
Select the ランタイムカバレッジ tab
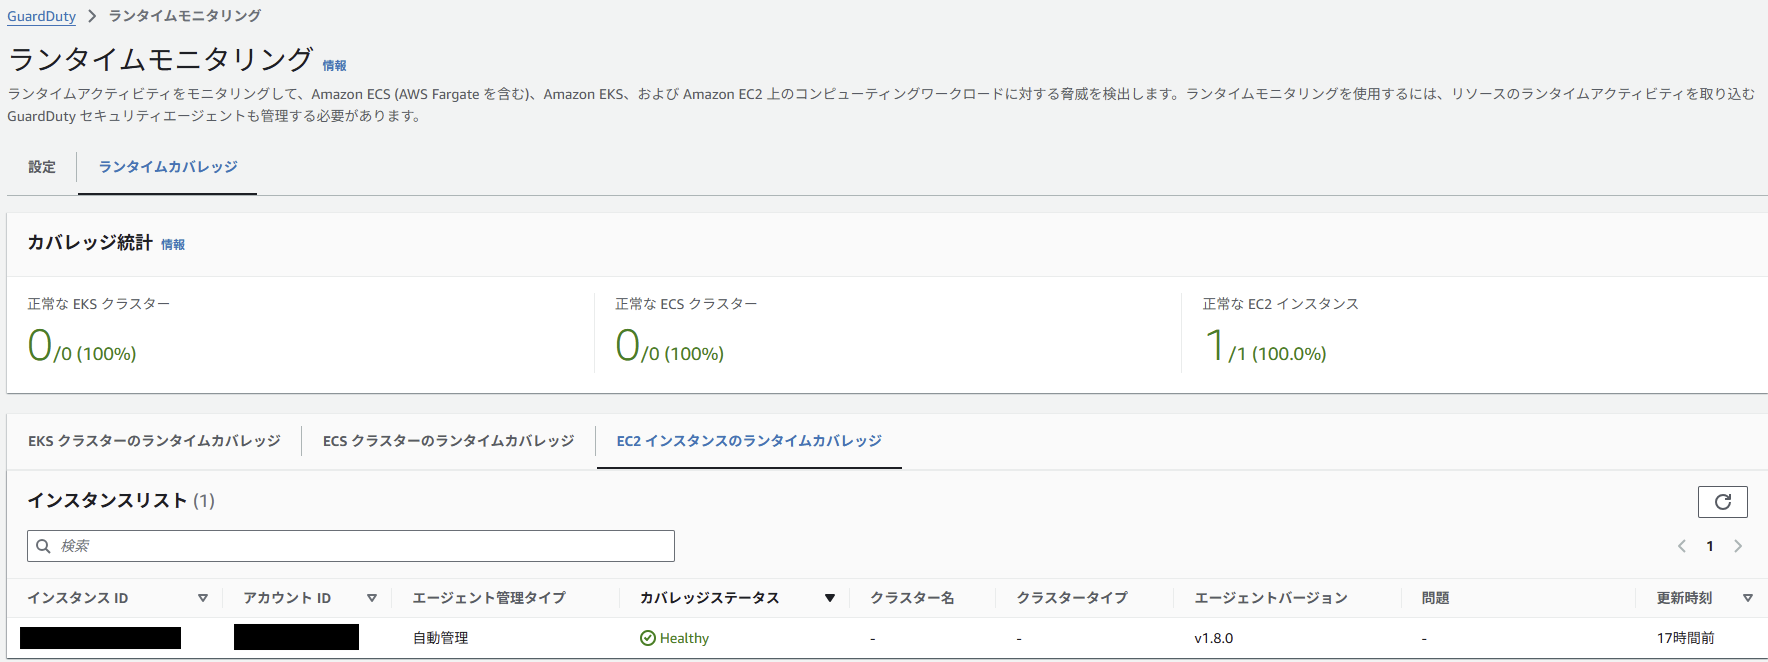168,167
